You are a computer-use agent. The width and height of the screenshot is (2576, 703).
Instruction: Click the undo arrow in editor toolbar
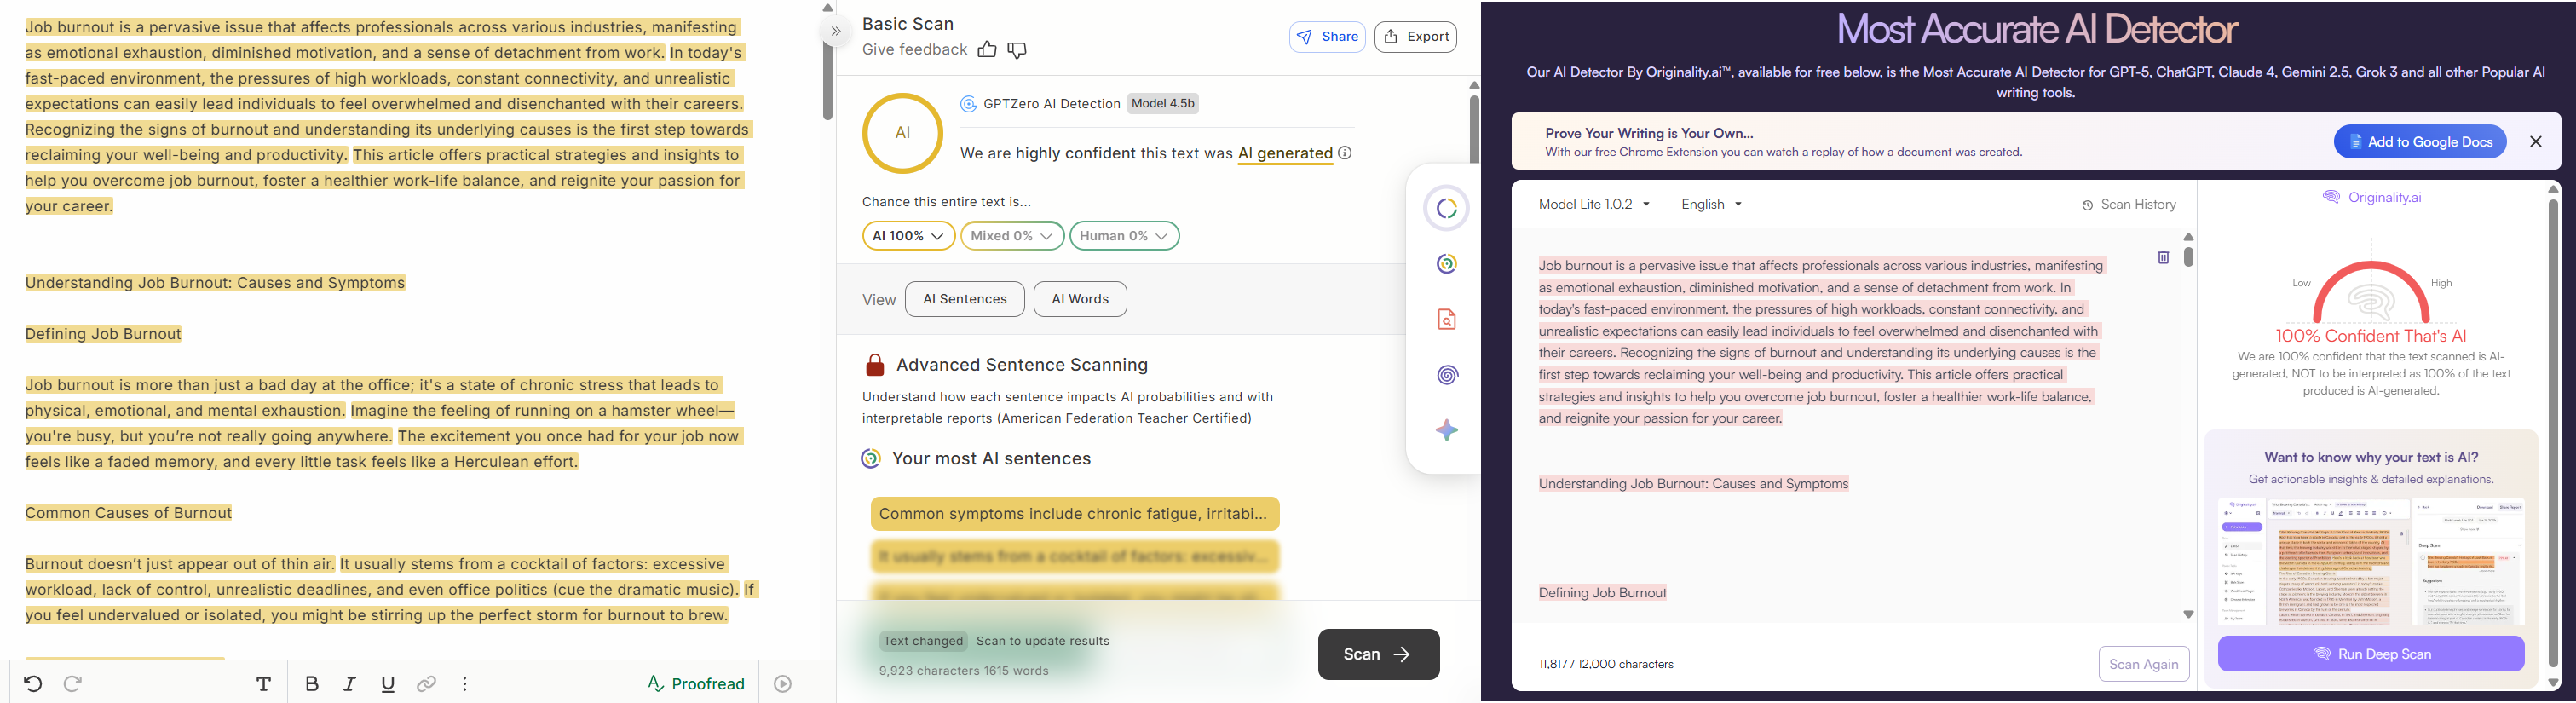(x=33, y=684)
